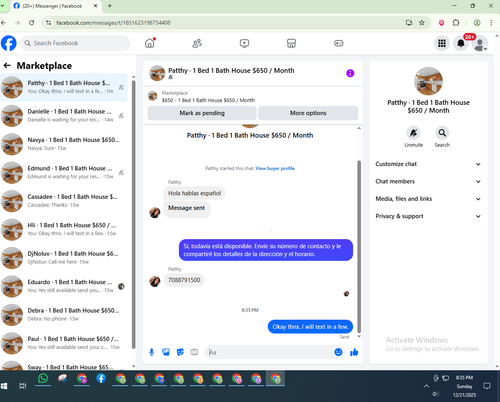Screen dimensions: 500x402
Task: Open the Navya conversation
Action: [x=63, y=144]
